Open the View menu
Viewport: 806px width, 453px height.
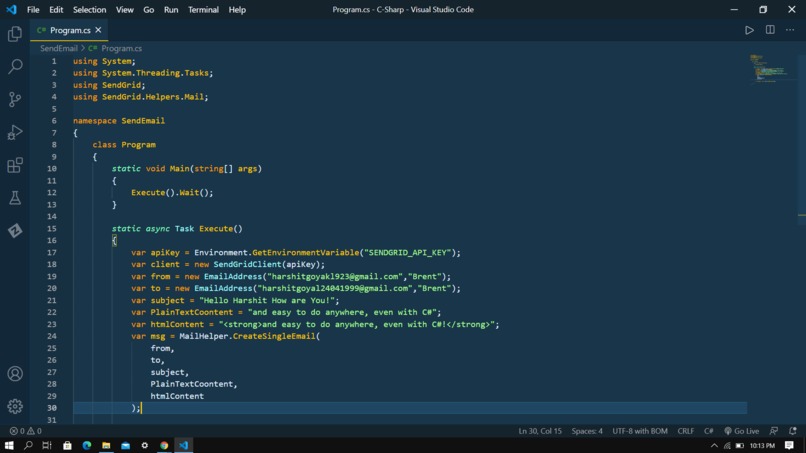[124, 9]
